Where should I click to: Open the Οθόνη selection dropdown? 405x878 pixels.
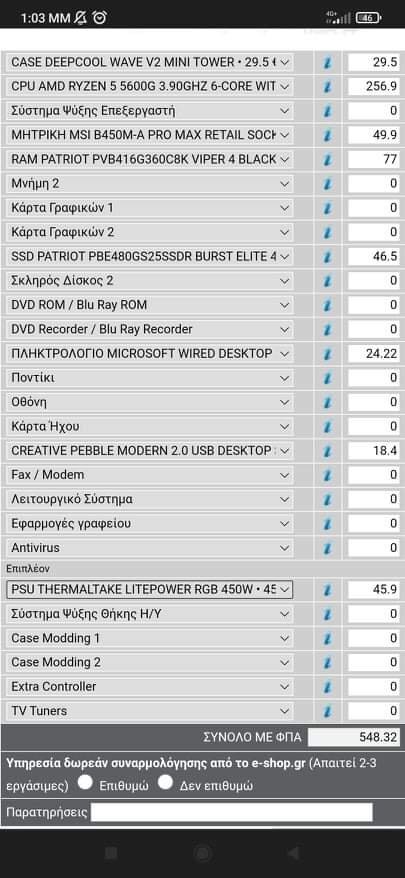pos(150,402)
